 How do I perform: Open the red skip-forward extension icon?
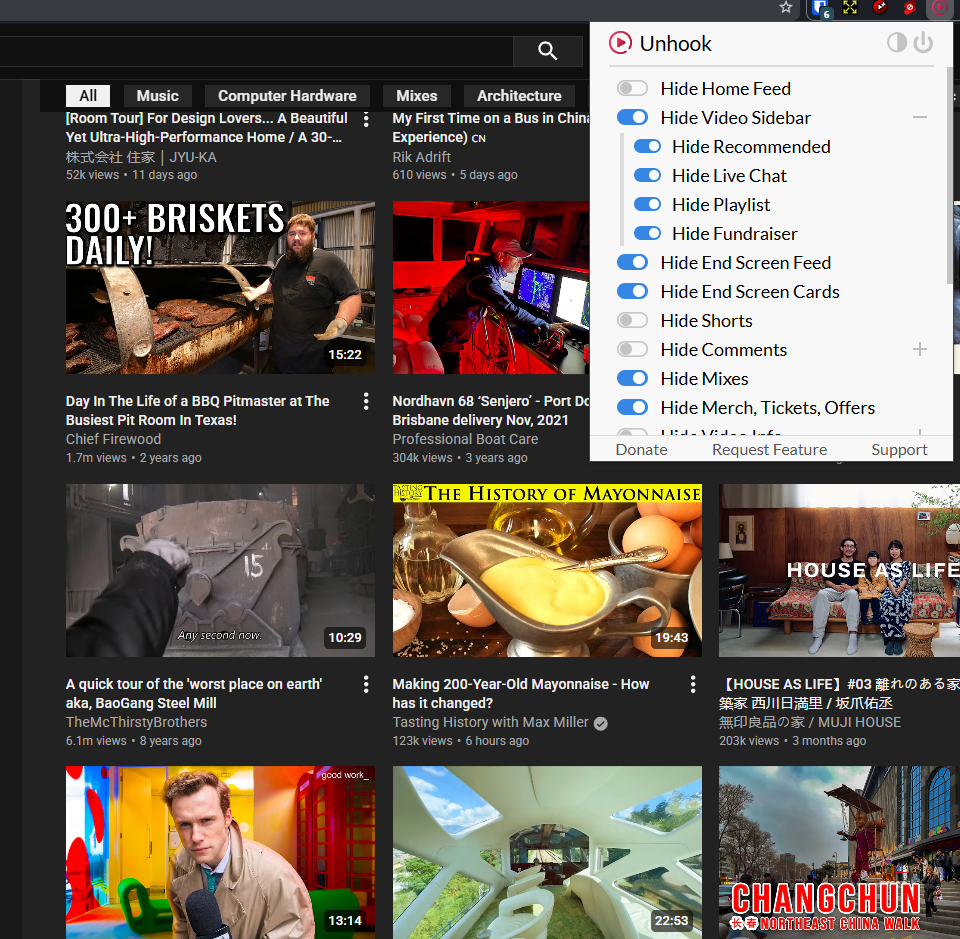[880, 7]
